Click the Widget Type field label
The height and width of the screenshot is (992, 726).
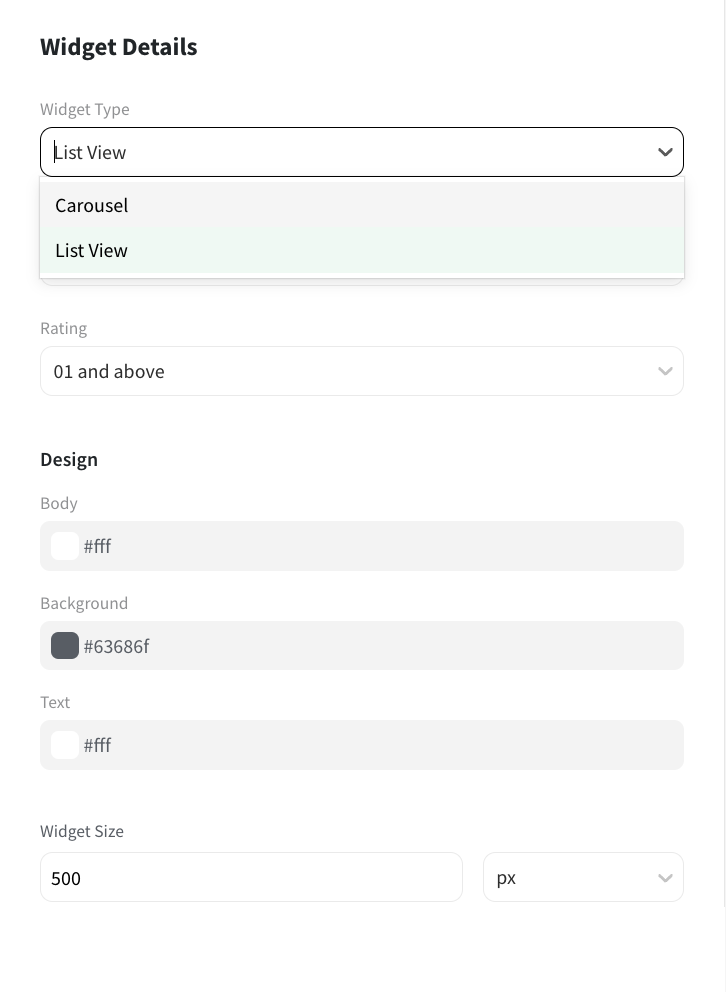tap(85, 109)
